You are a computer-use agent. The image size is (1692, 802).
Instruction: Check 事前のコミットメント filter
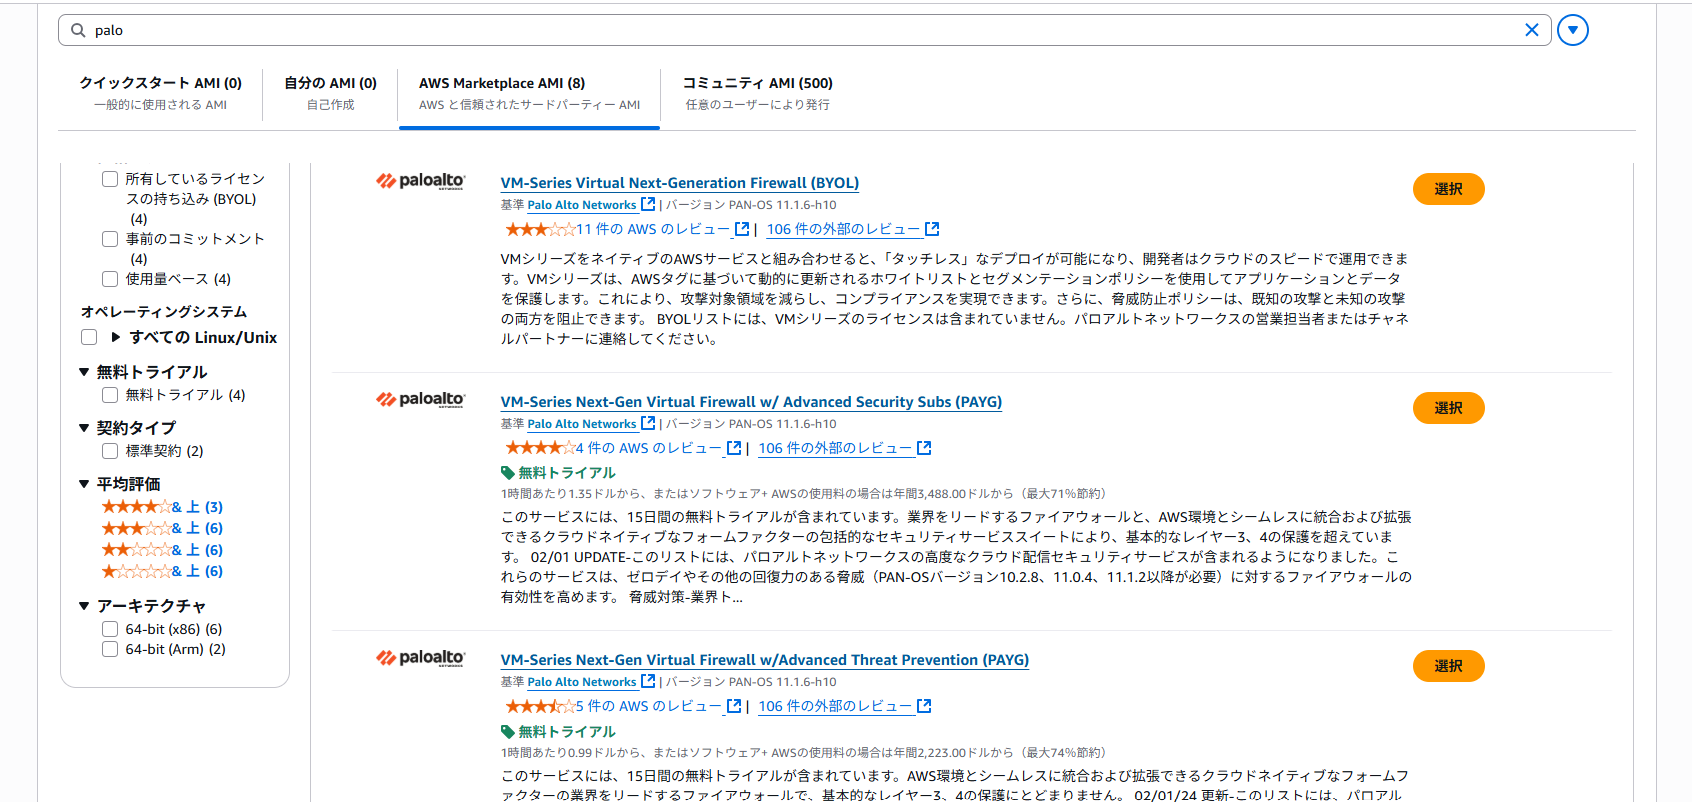coord(110,239)
